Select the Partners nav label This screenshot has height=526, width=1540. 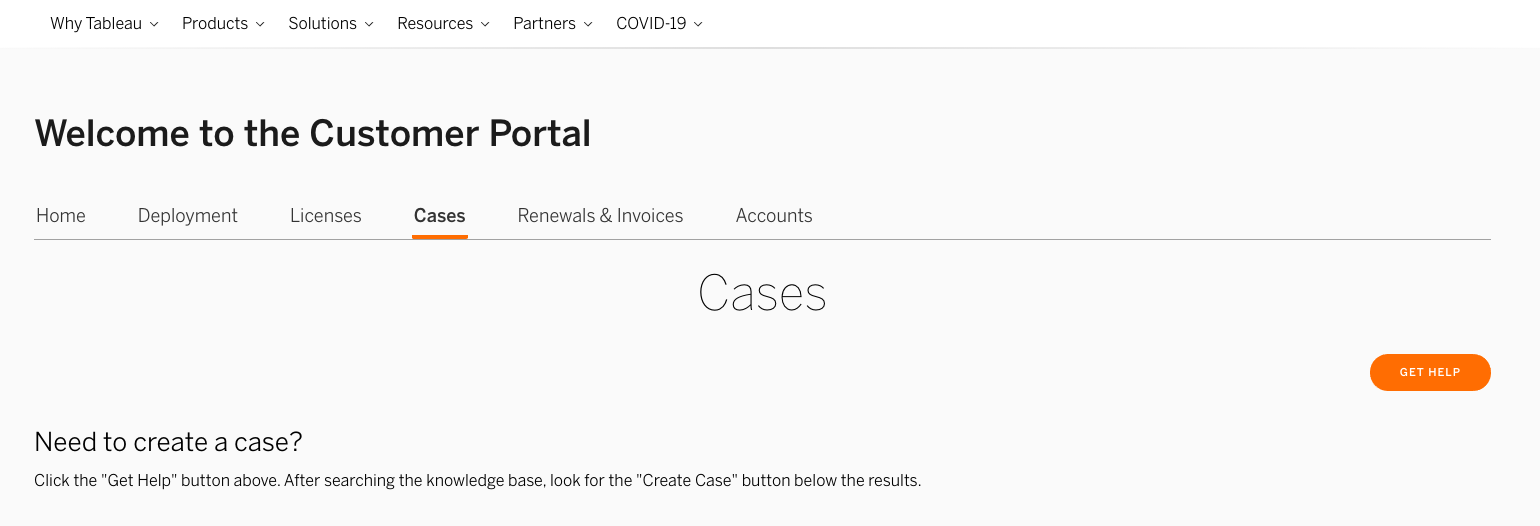[x=545, y=23]
